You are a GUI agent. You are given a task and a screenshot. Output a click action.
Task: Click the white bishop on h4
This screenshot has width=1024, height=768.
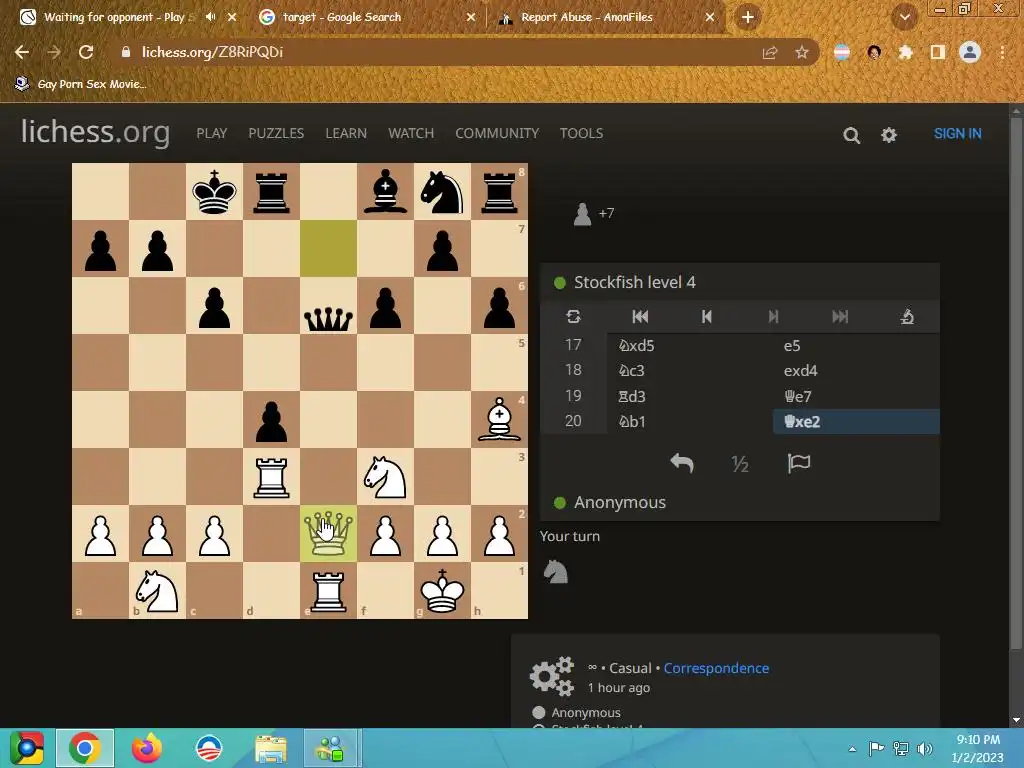click(499, 419)
